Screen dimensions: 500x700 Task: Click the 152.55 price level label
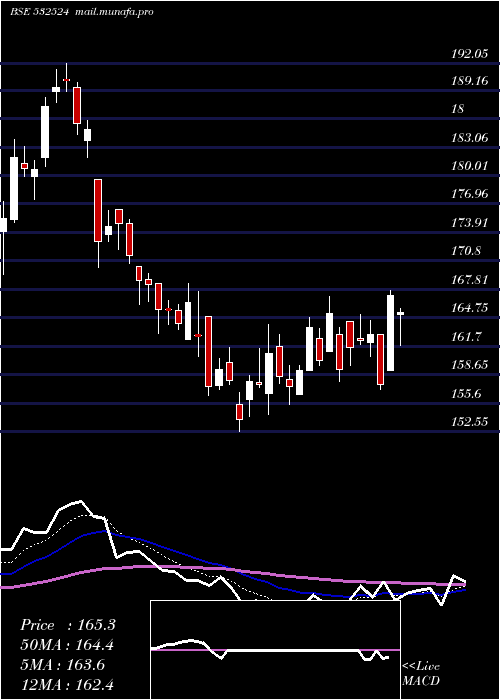click(x=470, y=422)
